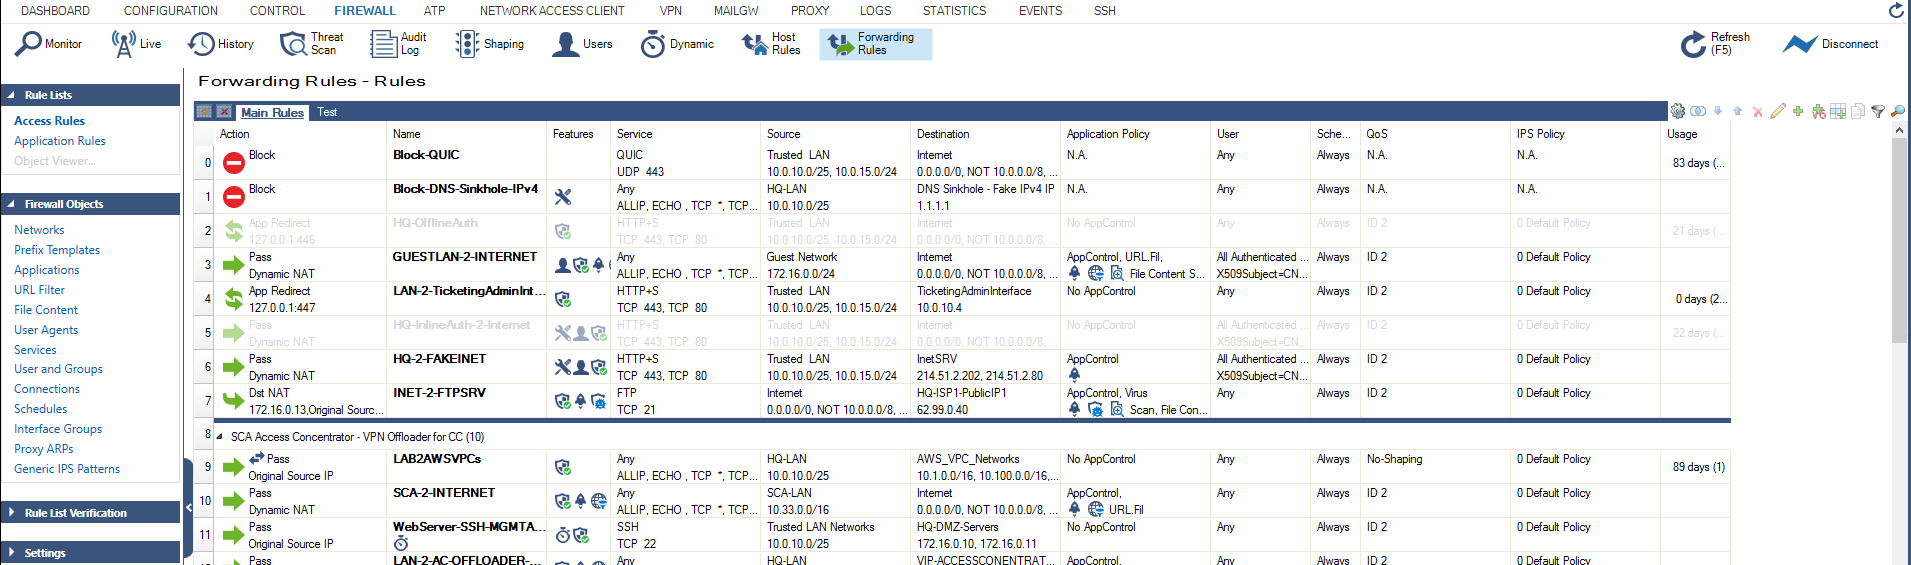This screenshot has height=565, width=1911.
Task: Open the Audit Log view
Action: 398,44
